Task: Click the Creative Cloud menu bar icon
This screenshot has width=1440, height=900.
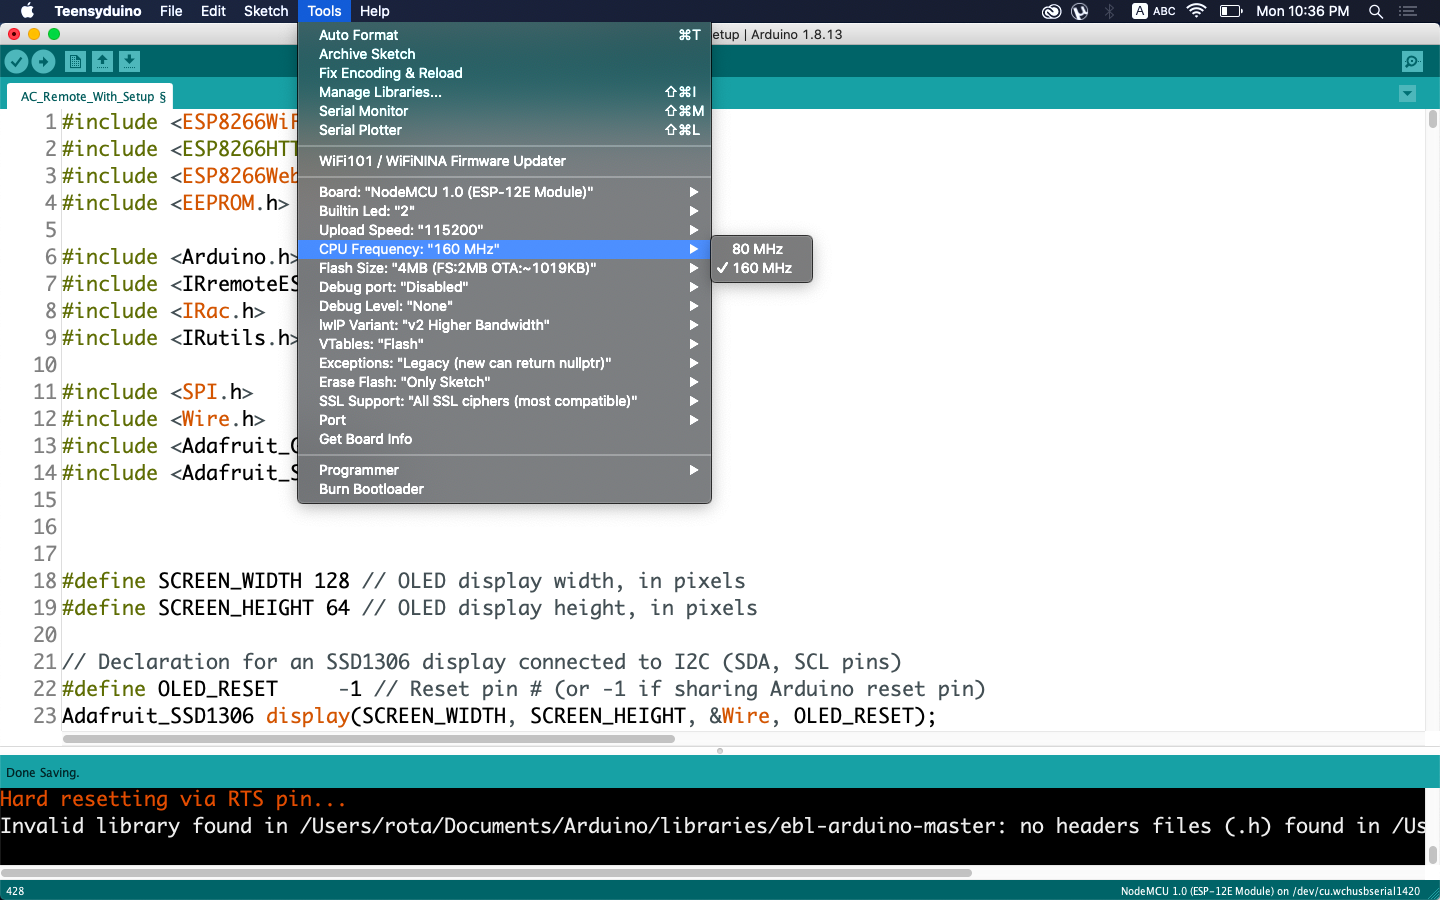Action: coord(1051,11)
